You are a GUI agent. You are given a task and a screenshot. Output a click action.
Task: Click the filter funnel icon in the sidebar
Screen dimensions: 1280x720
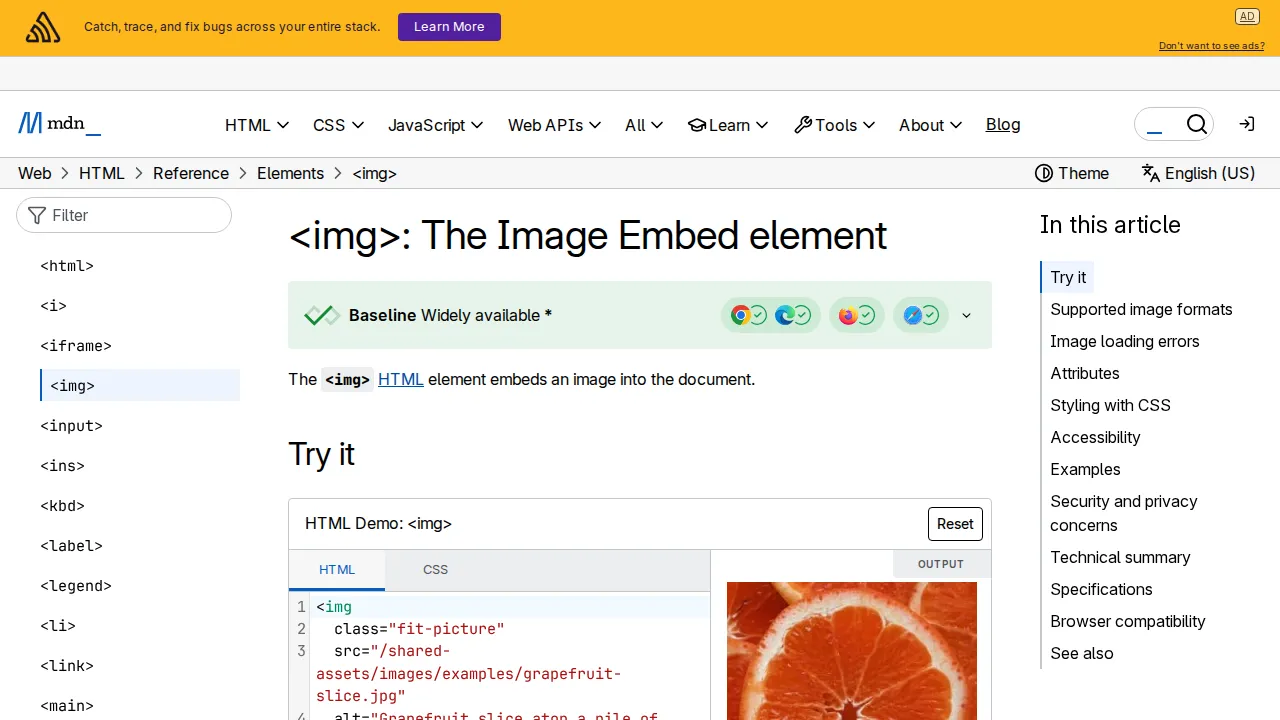36,215
